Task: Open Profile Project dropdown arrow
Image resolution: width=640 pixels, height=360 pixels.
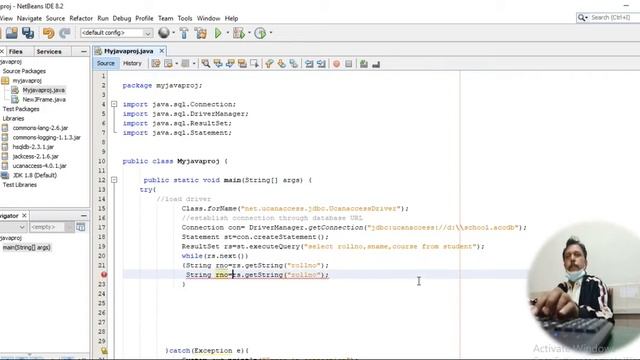Action: (271, 33)
